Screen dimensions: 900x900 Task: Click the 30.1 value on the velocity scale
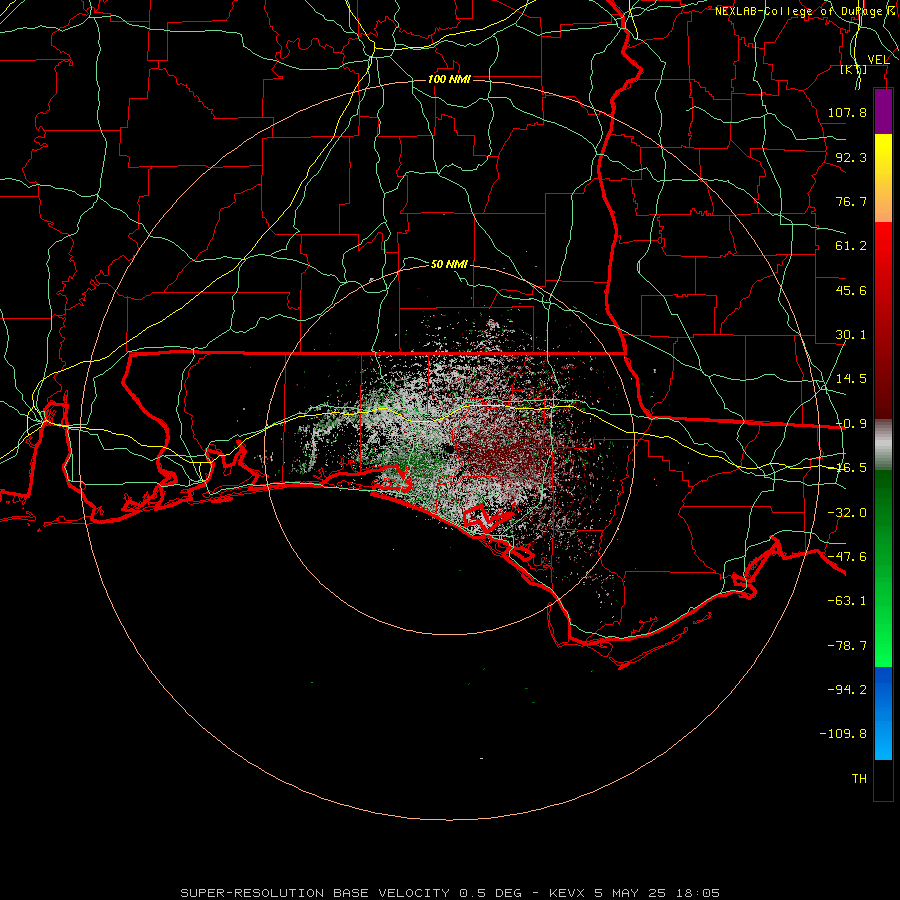[x=851, y=335]
